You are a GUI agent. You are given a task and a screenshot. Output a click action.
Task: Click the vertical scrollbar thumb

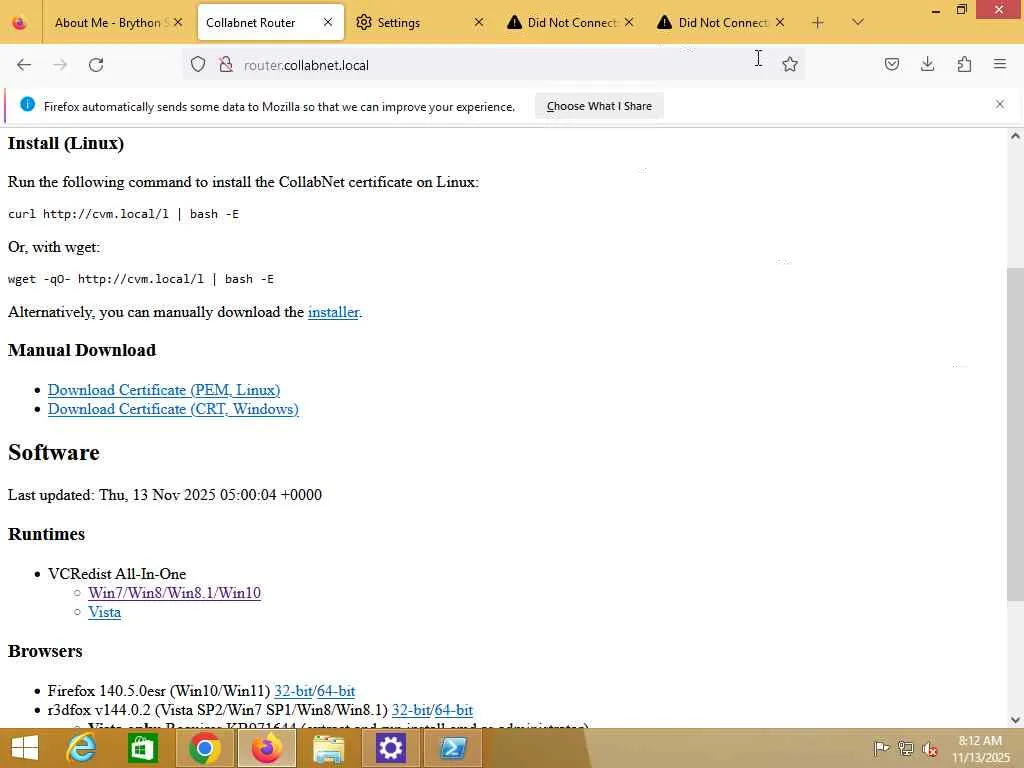coord(1015,434)
